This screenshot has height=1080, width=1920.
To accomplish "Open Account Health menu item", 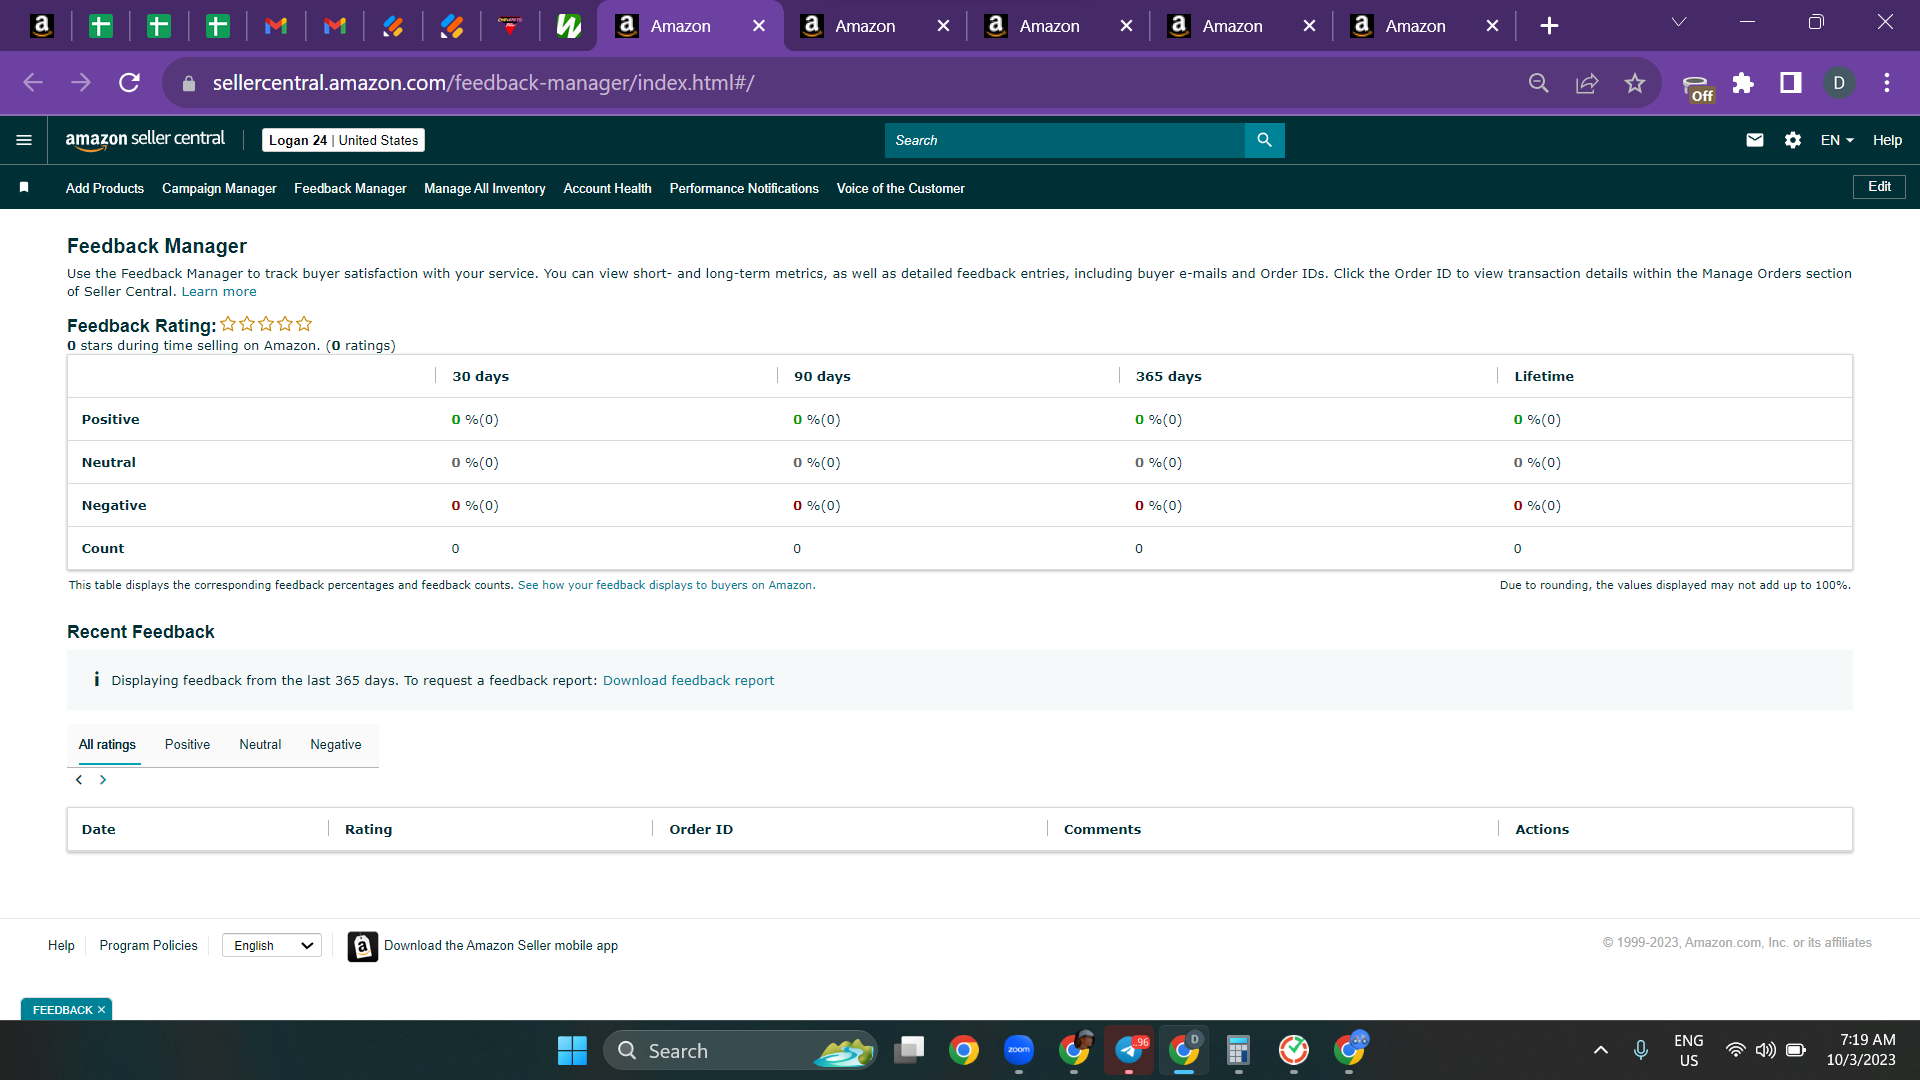I will pos(607,188).
